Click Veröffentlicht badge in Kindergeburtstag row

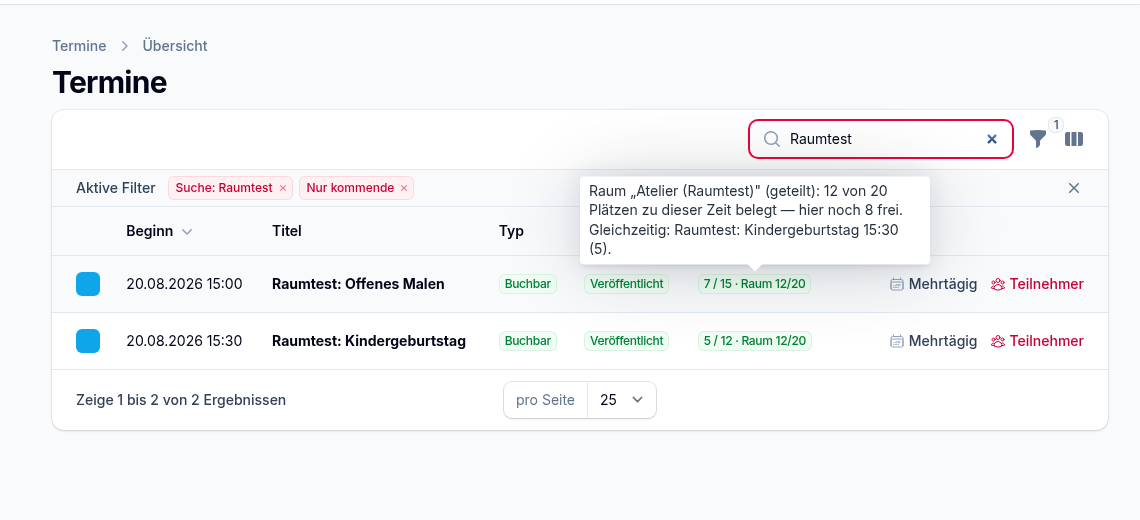[x=627, y=341]
